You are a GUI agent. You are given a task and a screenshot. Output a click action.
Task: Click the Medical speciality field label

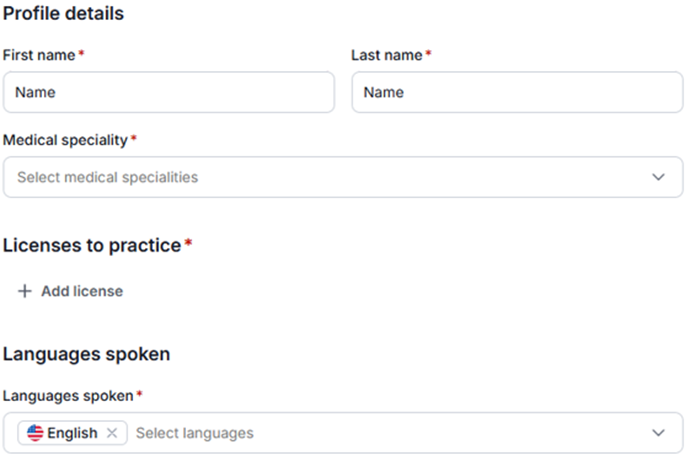pyautogui.click(x=65, y=140)
